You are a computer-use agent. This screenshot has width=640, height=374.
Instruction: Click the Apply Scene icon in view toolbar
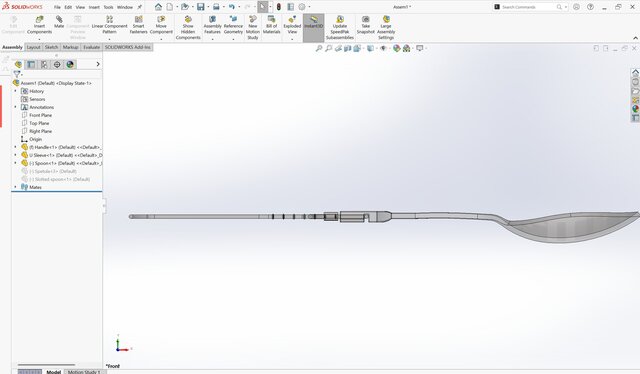coord(407,48)
